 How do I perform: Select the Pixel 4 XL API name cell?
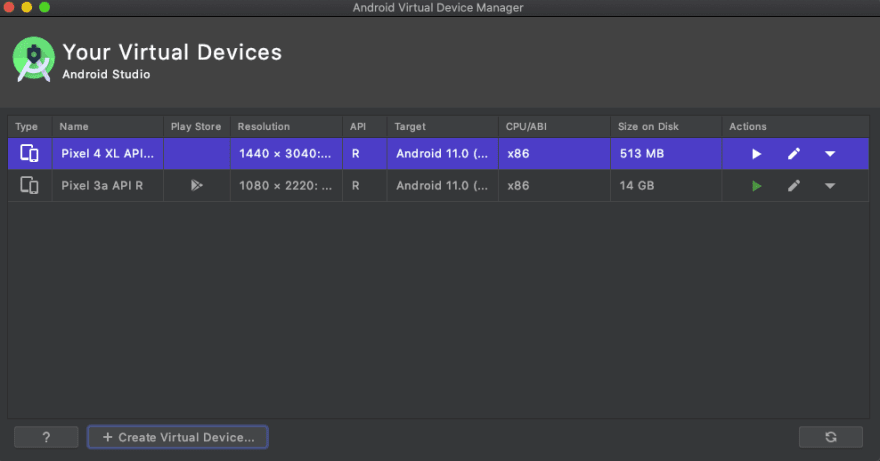click(x=107, y=153)
